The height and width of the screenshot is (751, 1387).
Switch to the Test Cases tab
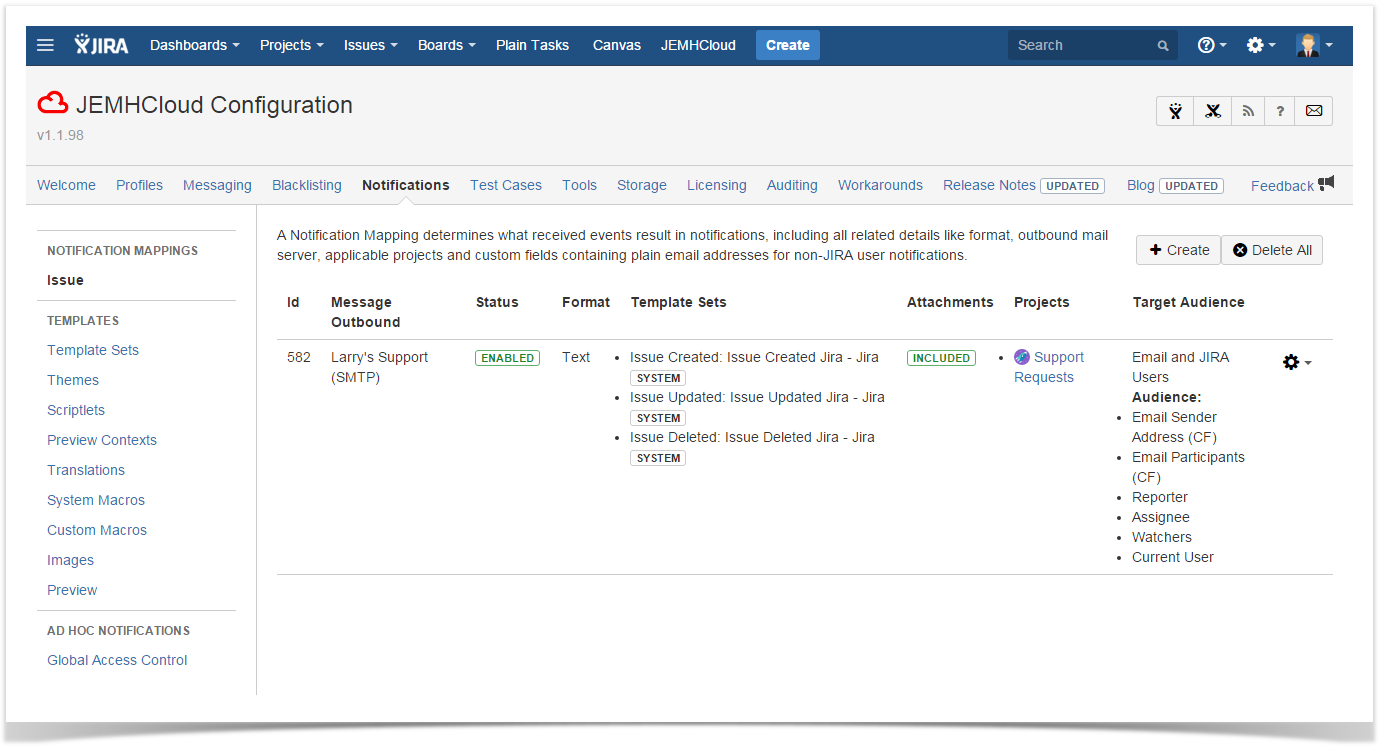[x=506, y=185]
